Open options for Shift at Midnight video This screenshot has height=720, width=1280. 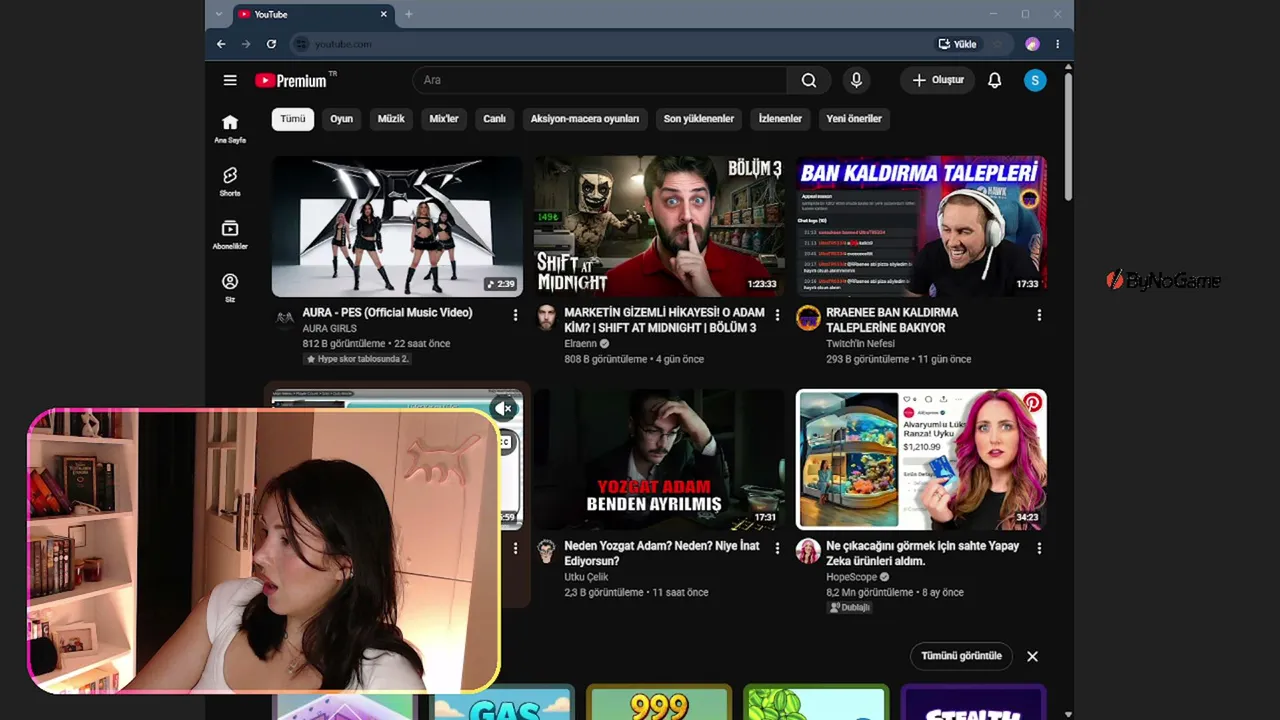[x=777, y=315]
